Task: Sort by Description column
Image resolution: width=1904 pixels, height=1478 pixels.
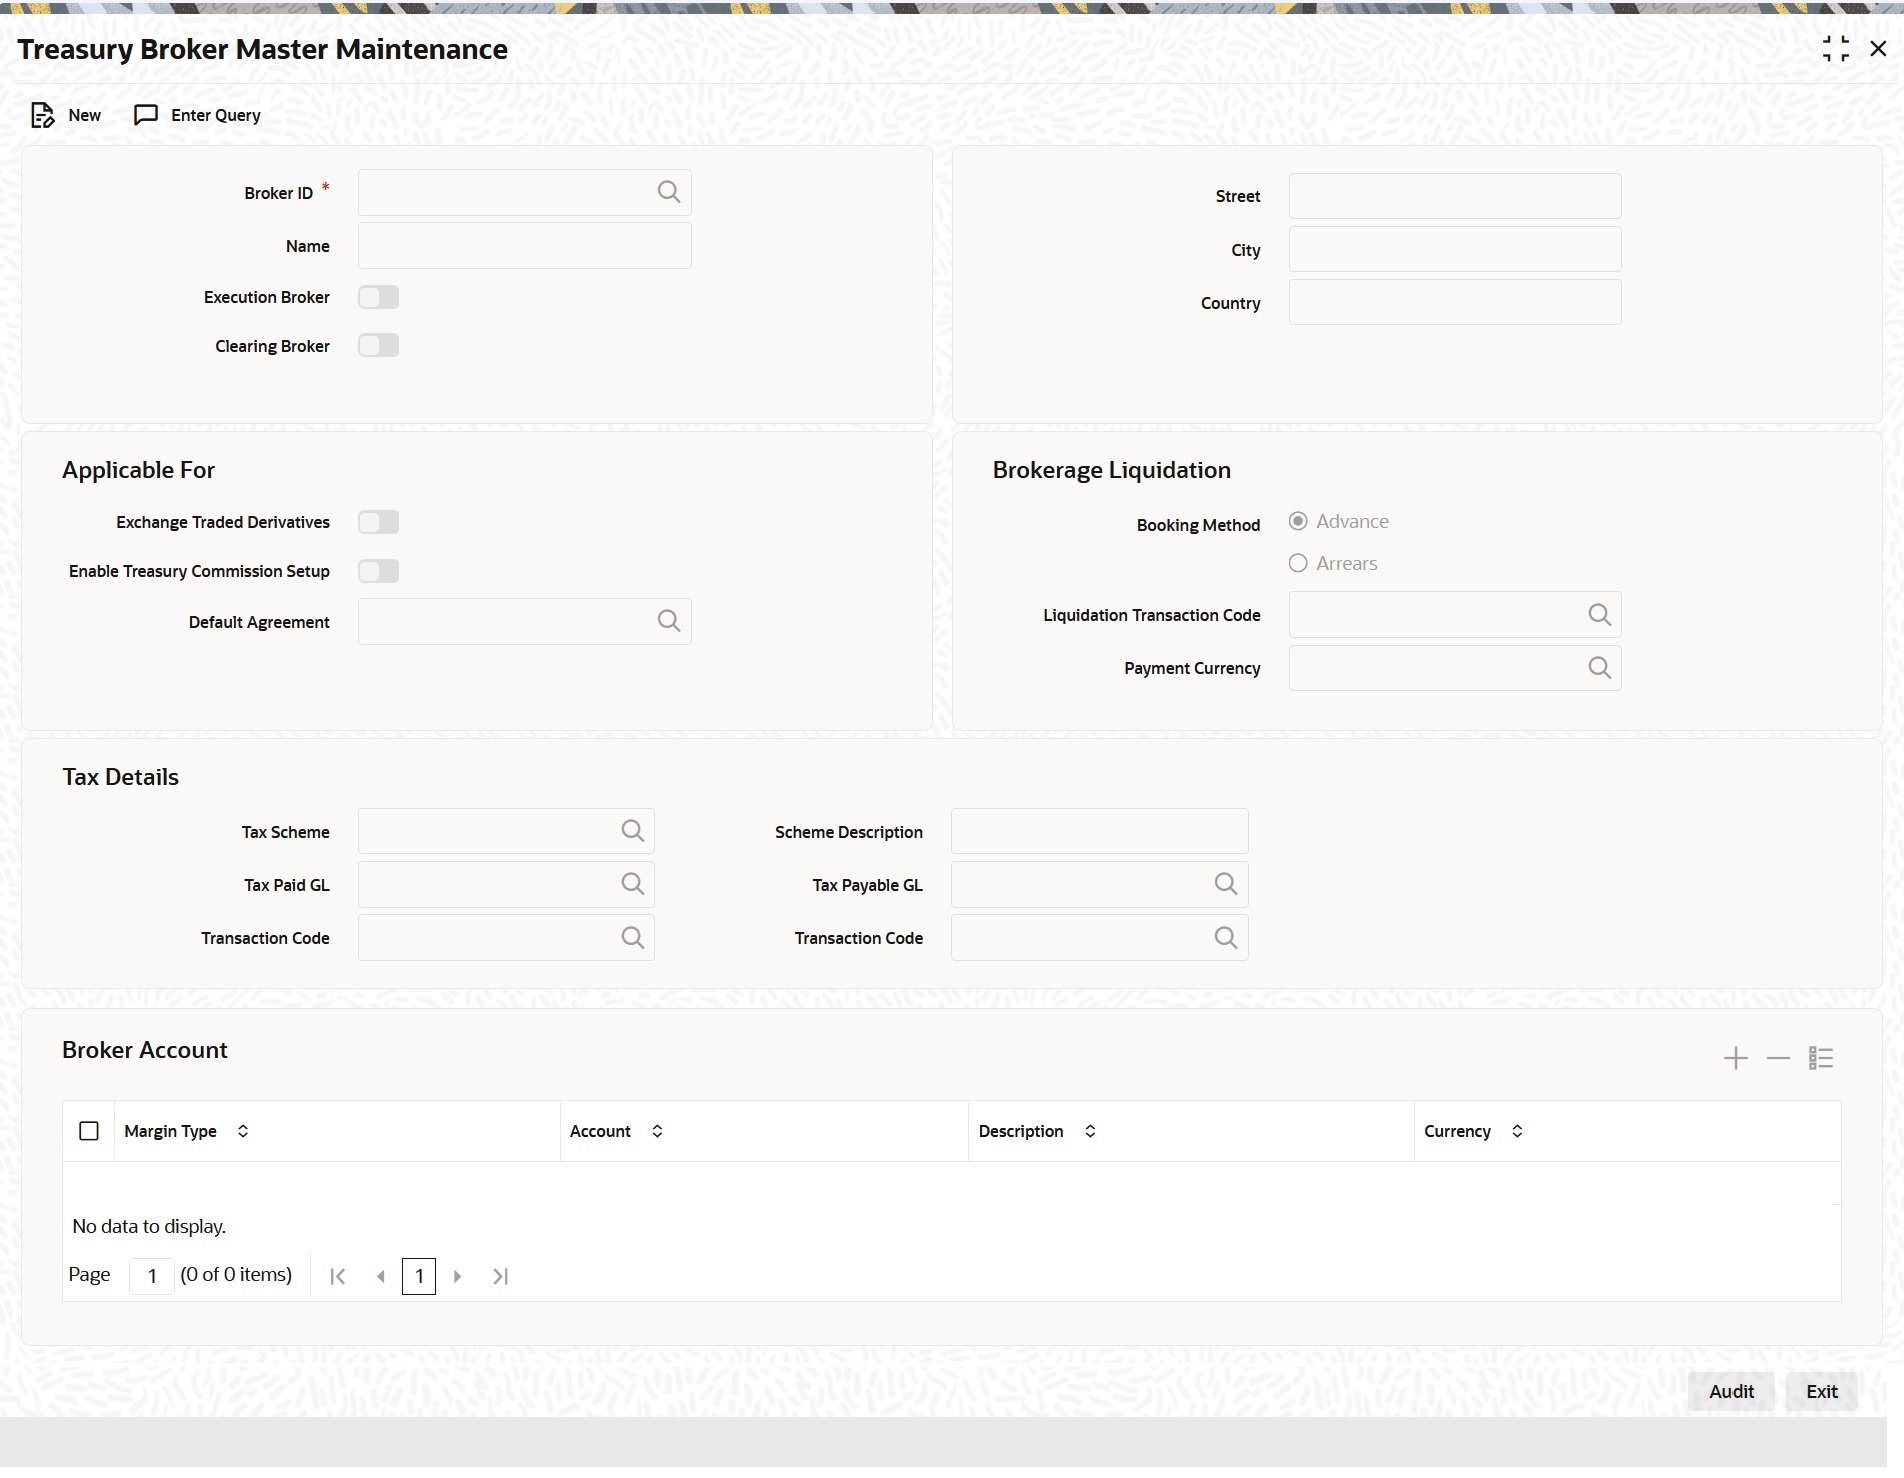Action: [x=1090, y=1131]
